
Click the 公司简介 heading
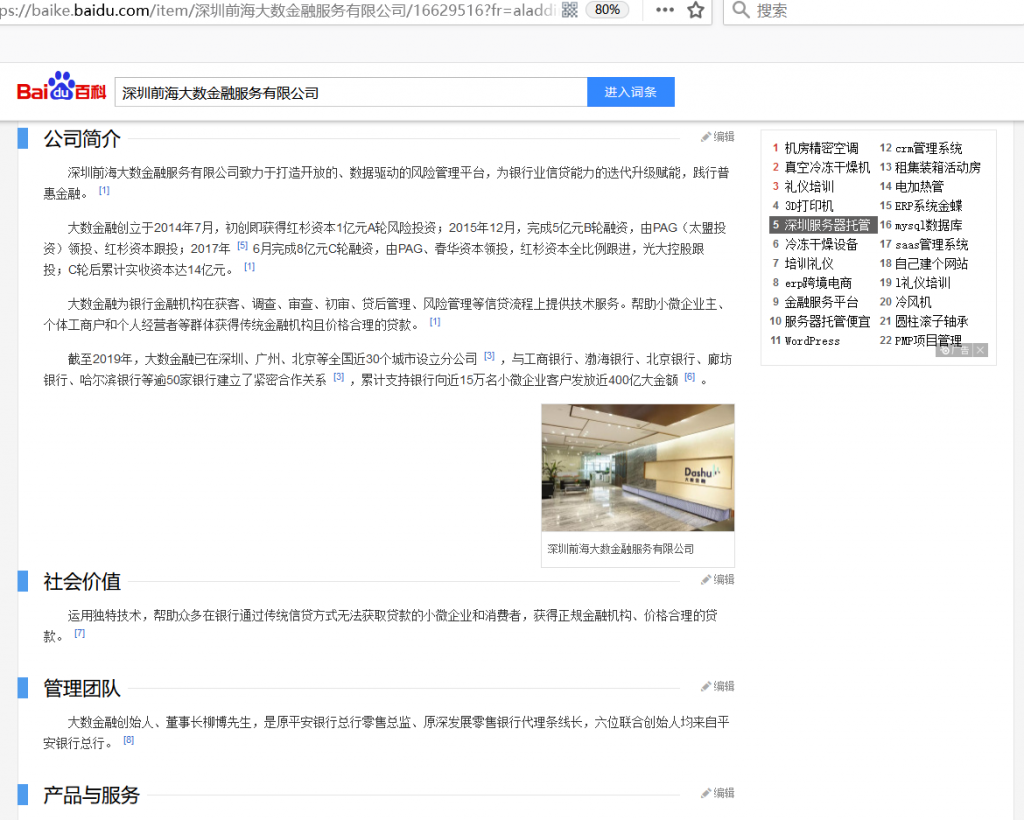(x=82, y=139)
